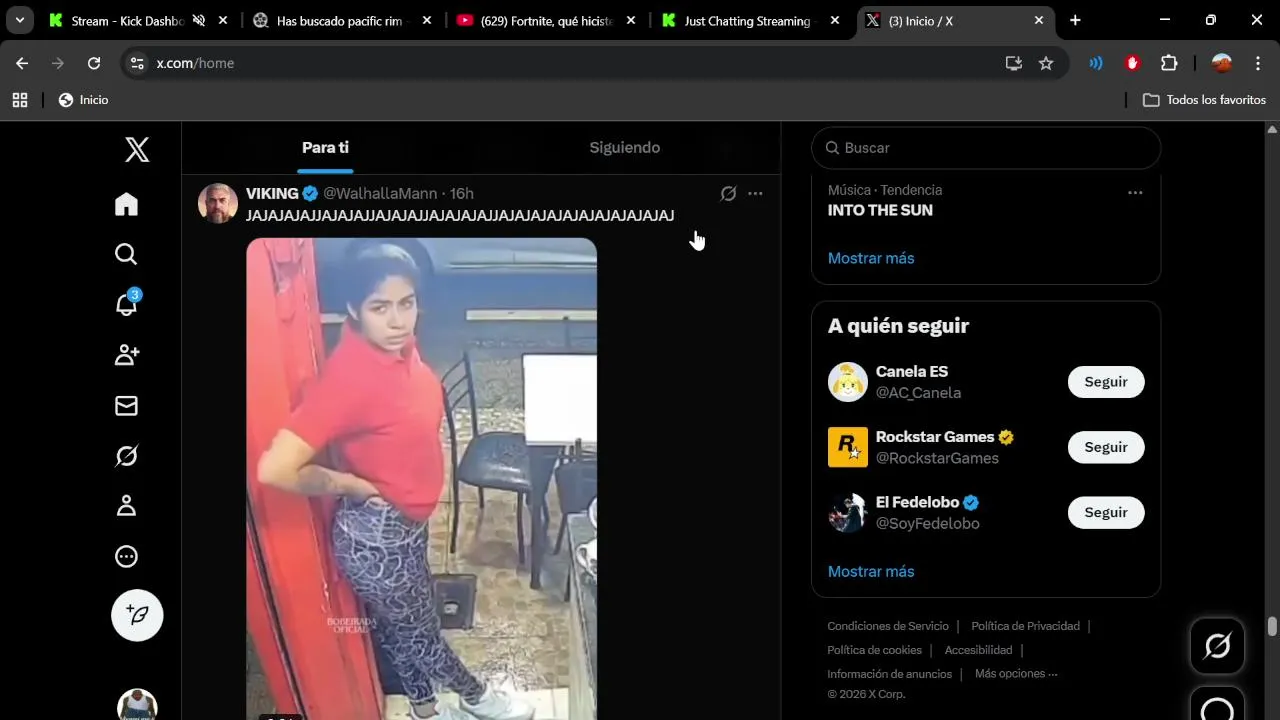Image resolution: width=1280 pixels, height=720 pixels.
Task: Click the blue sound extension icon
Action: point(1096,63)
